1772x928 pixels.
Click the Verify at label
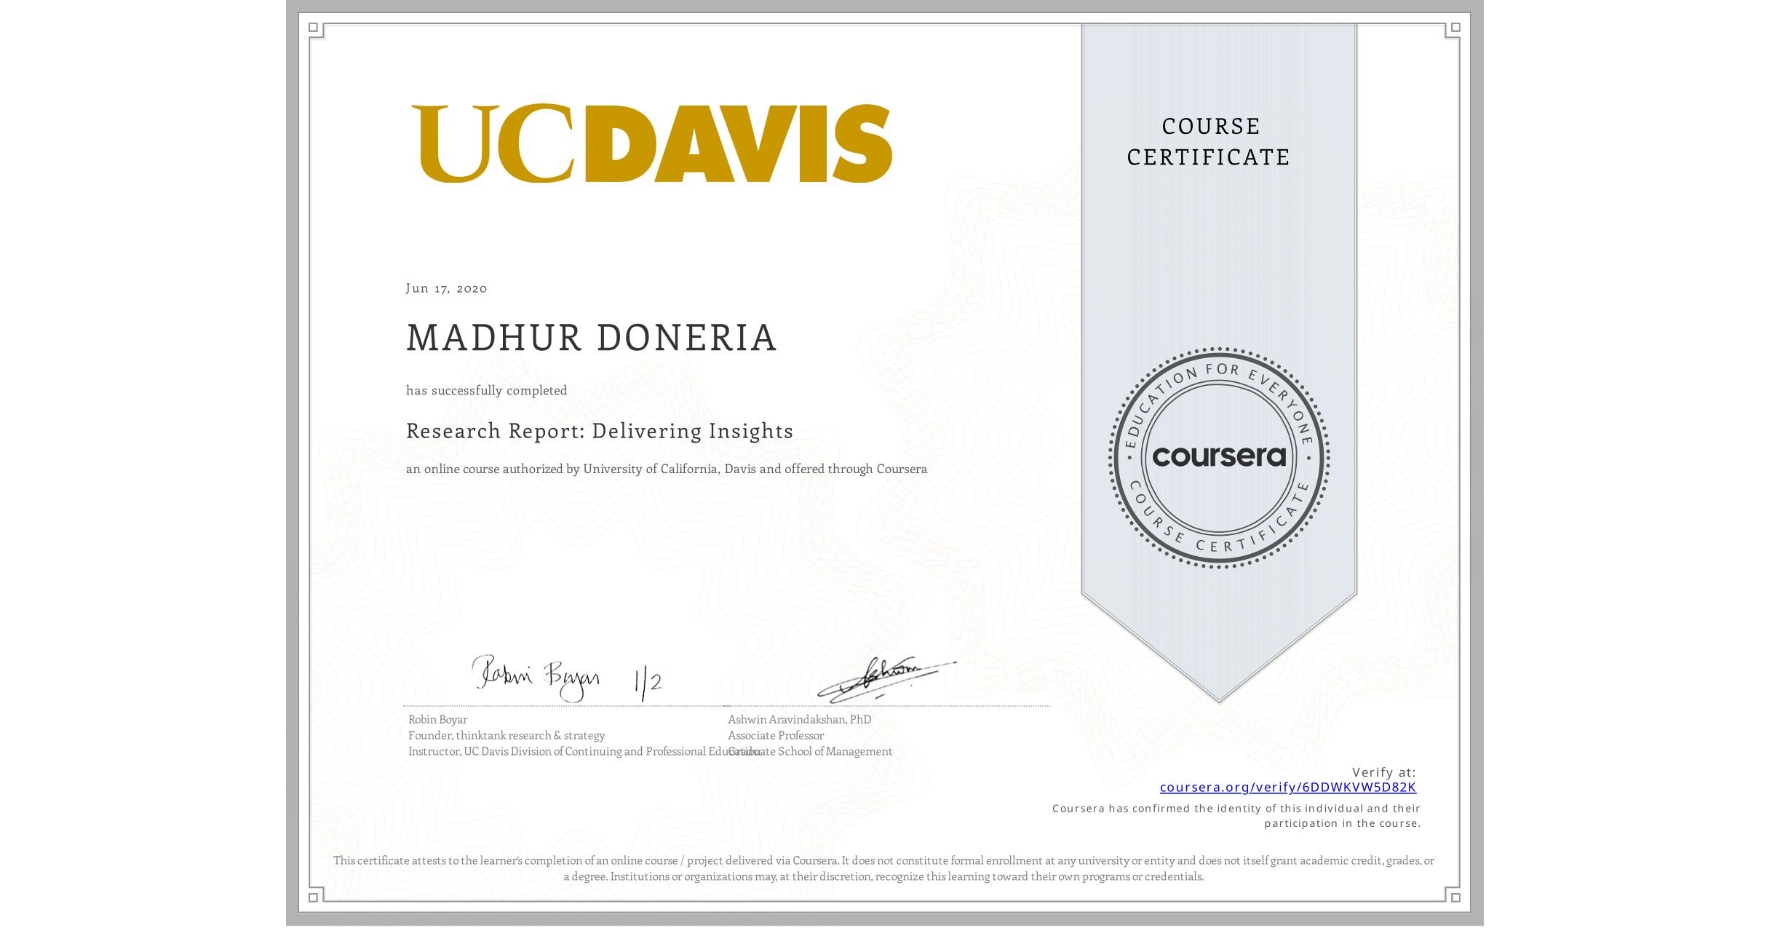pos(1385,771)
